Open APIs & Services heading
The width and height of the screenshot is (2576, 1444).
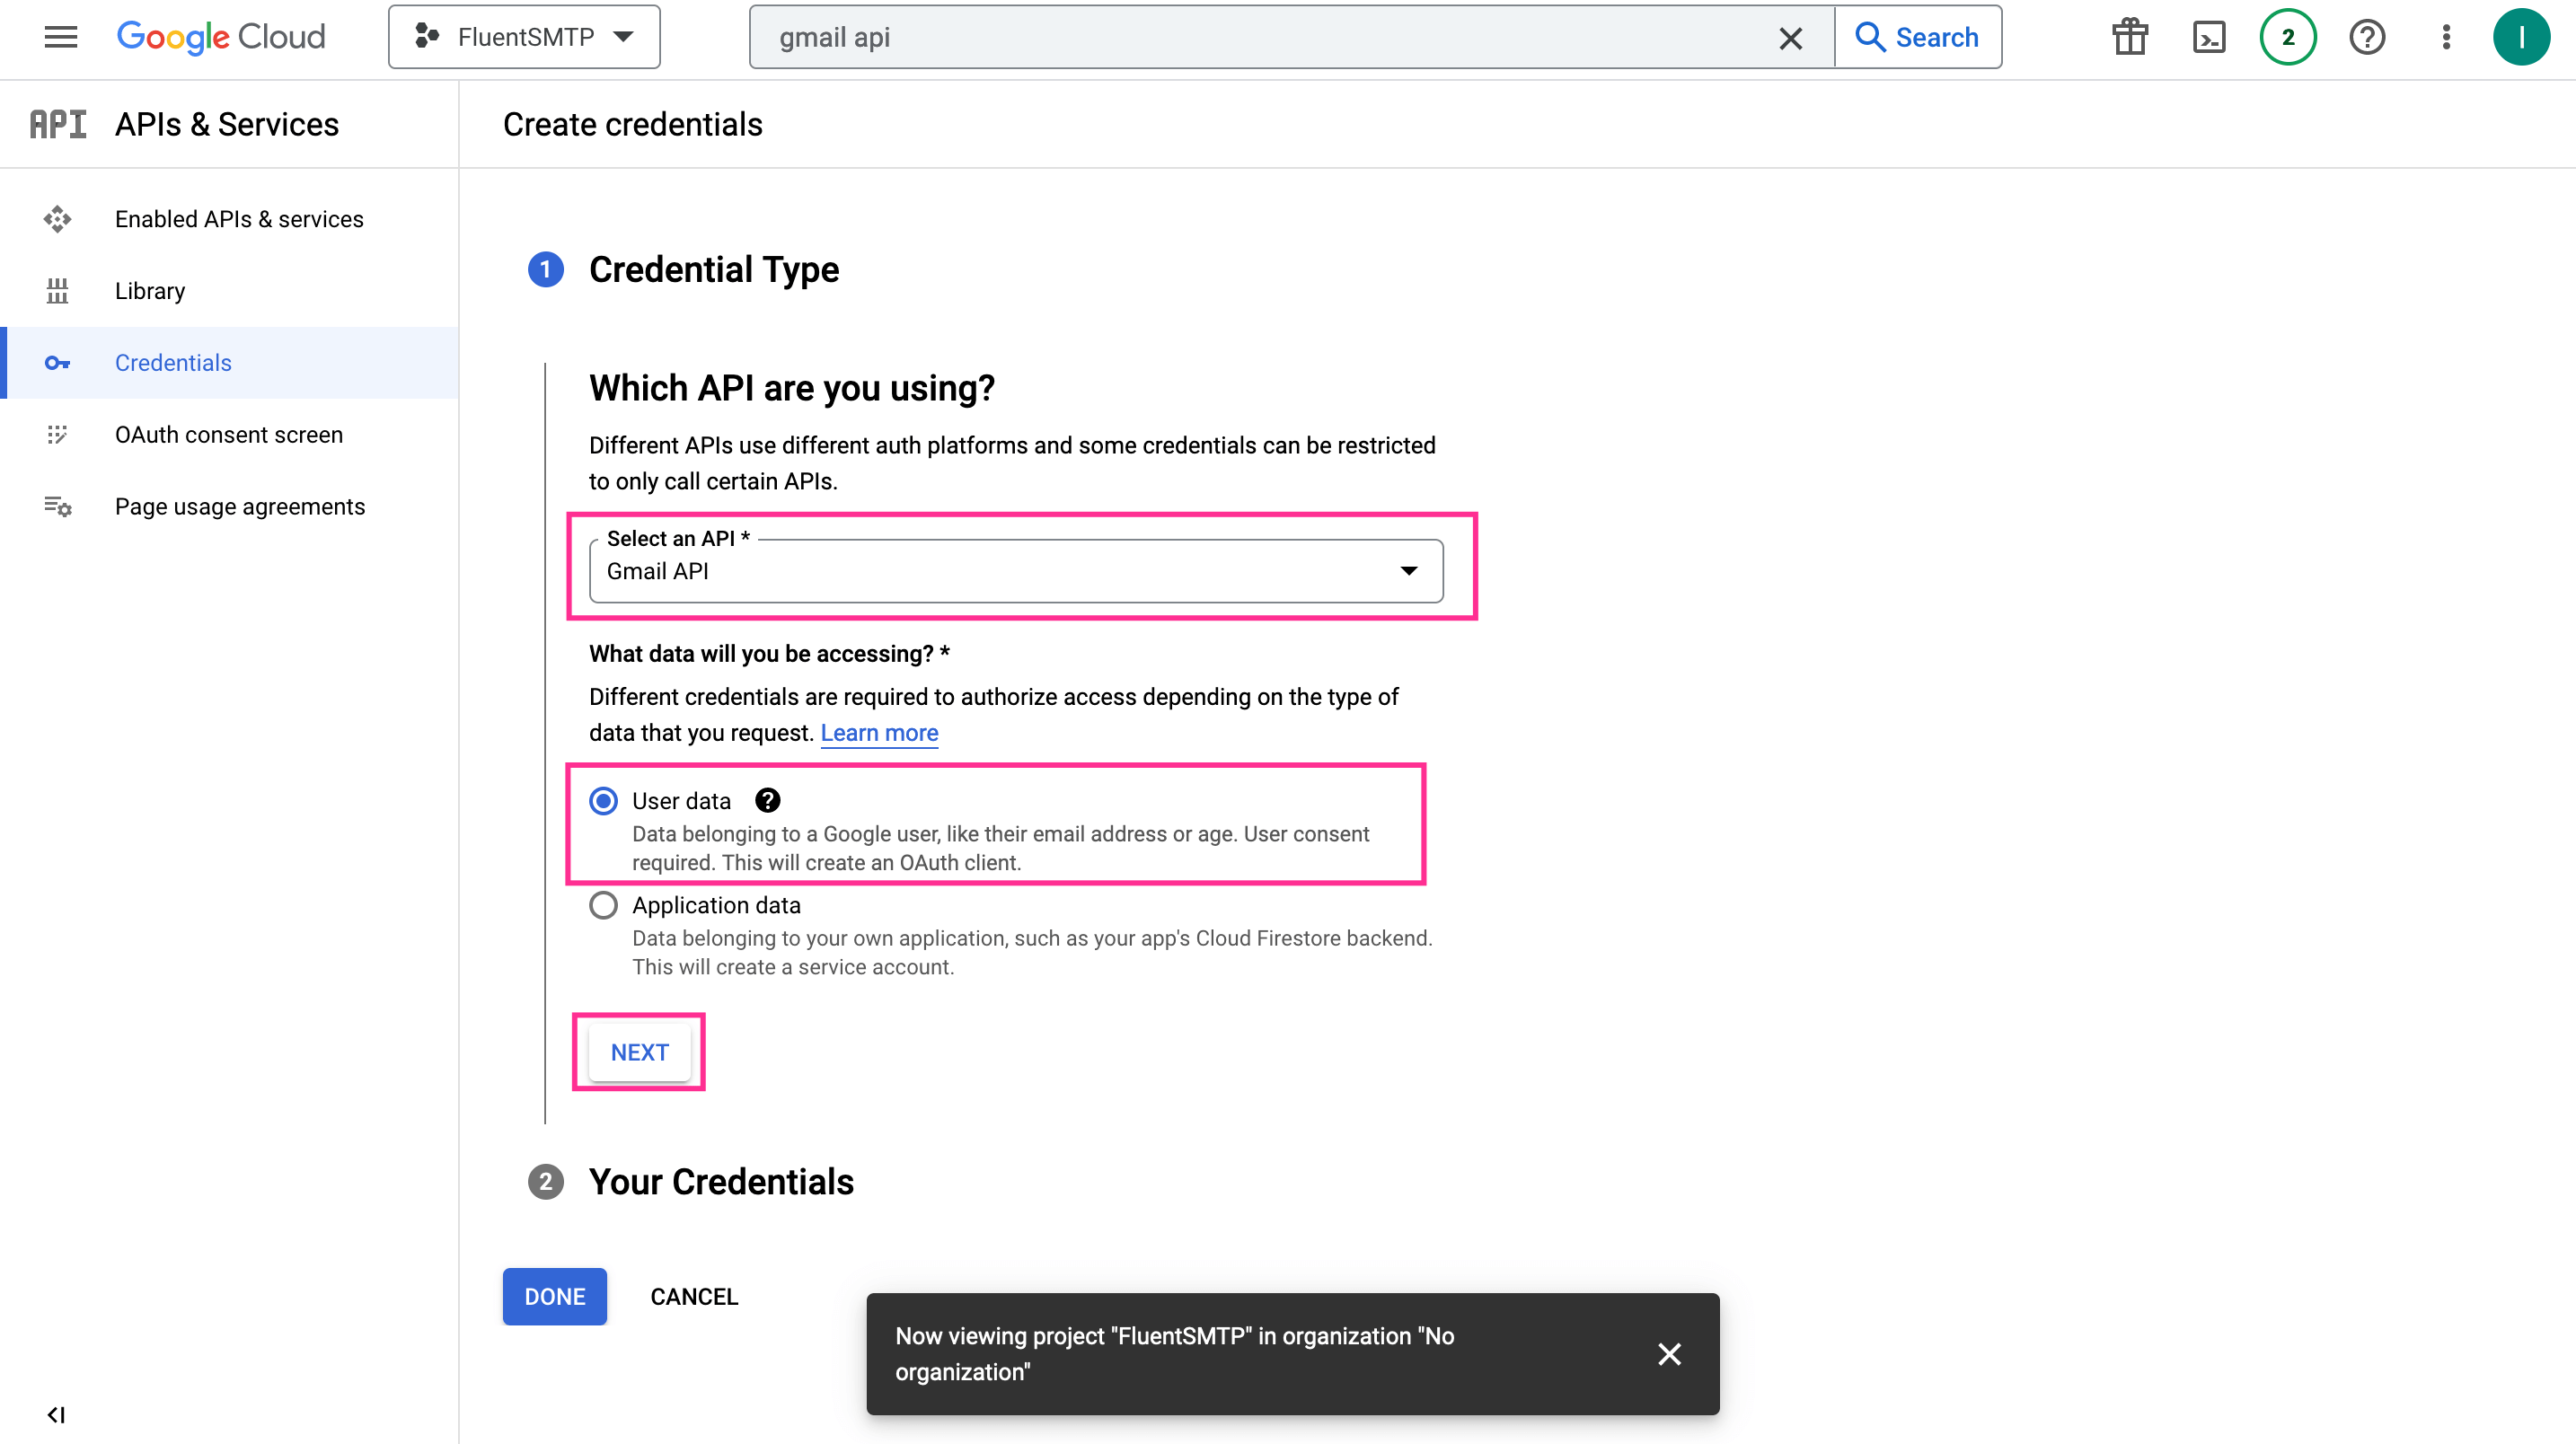click(x=227, y=124)
